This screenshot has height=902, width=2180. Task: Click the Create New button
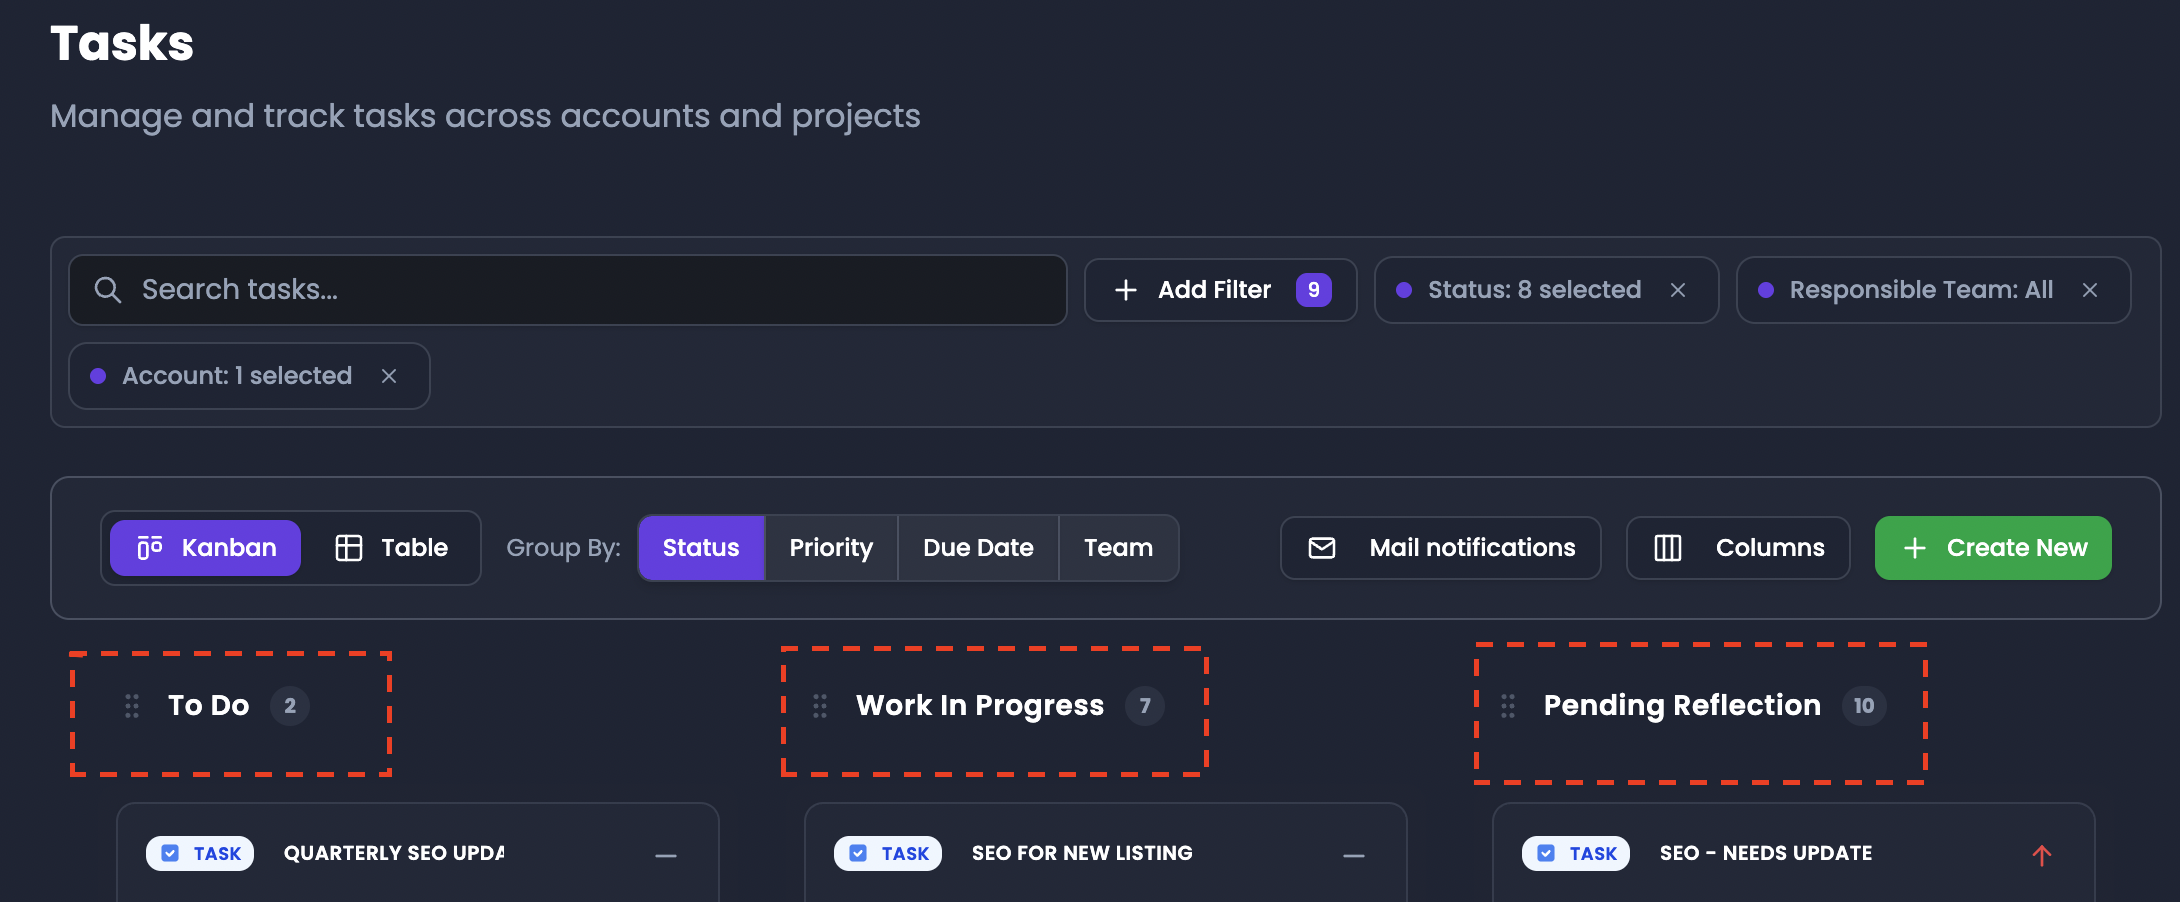click(1993, 548)
